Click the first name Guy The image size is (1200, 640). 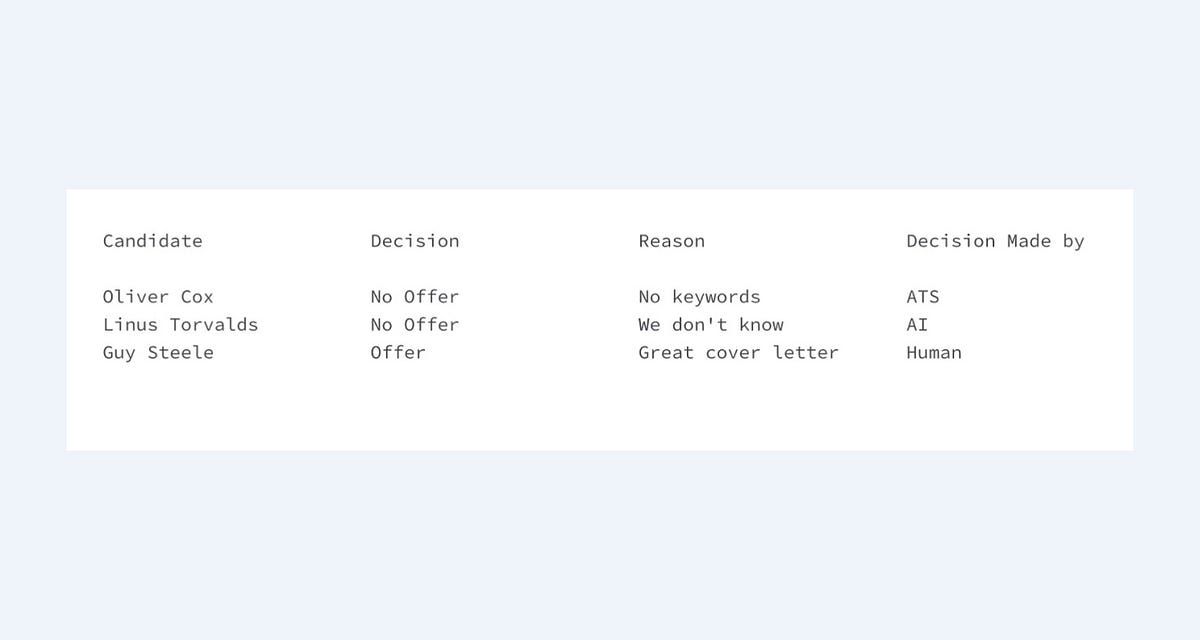(x=119, y=353)
